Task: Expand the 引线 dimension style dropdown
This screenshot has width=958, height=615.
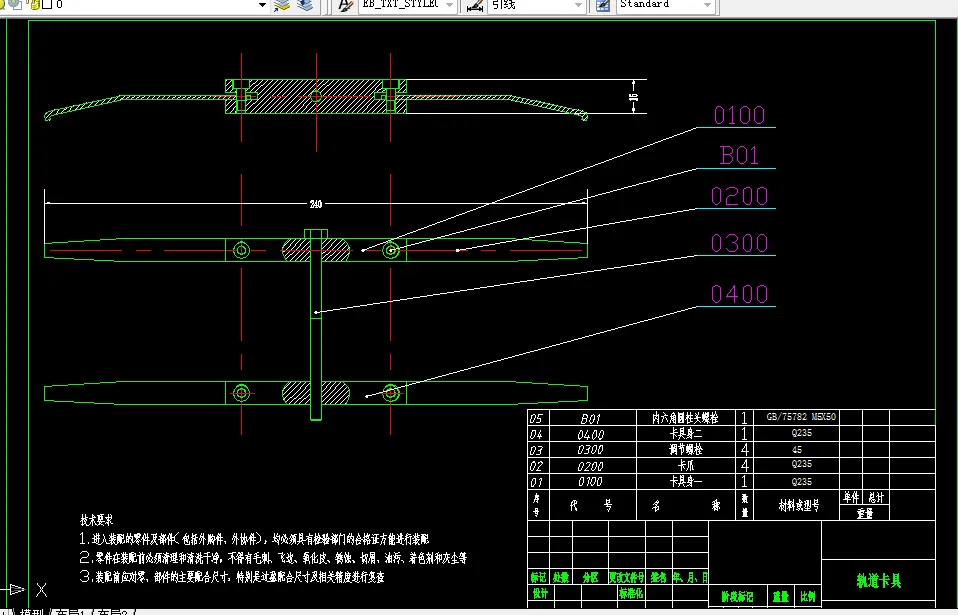Action: click(x=578, y=5)
